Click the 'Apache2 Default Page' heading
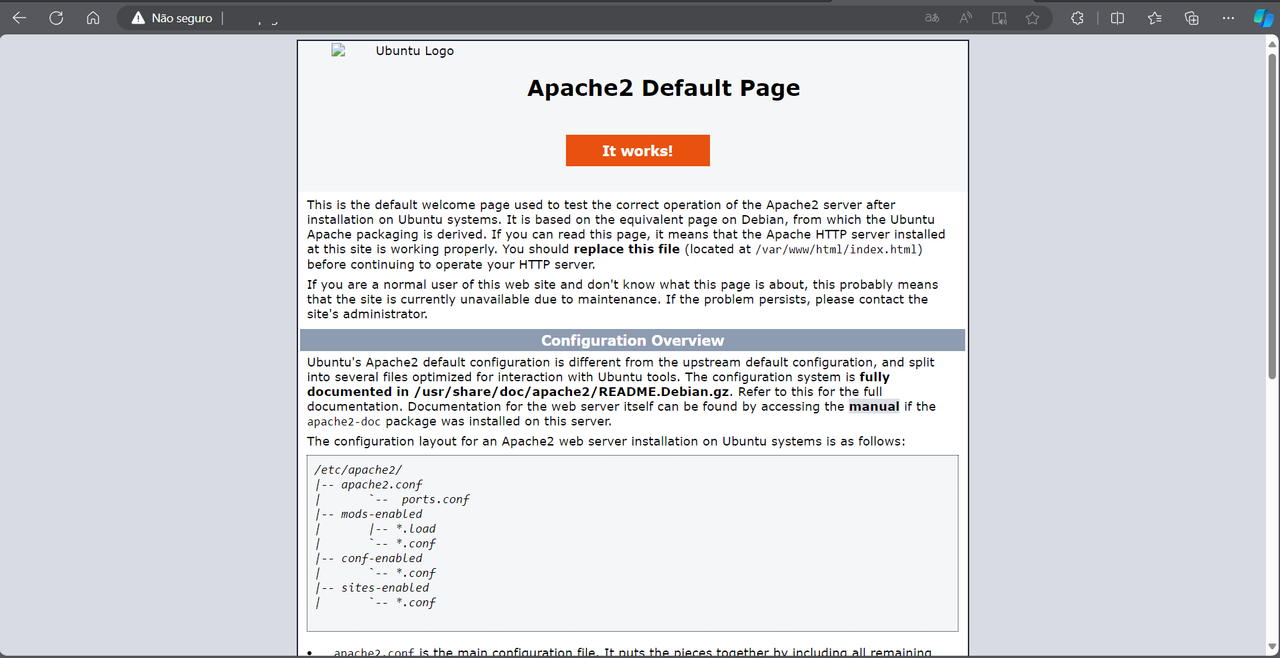The width and height of the screenshot is (1280, 658). pos(663,88)
